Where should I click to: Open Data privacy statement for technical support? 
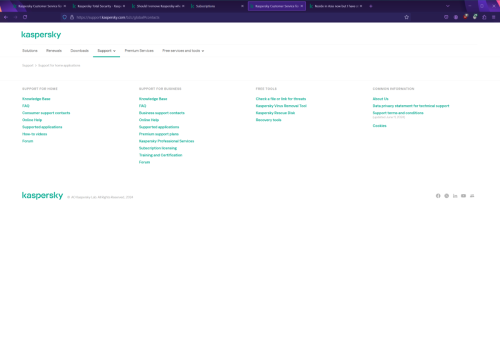pos(411,106)
